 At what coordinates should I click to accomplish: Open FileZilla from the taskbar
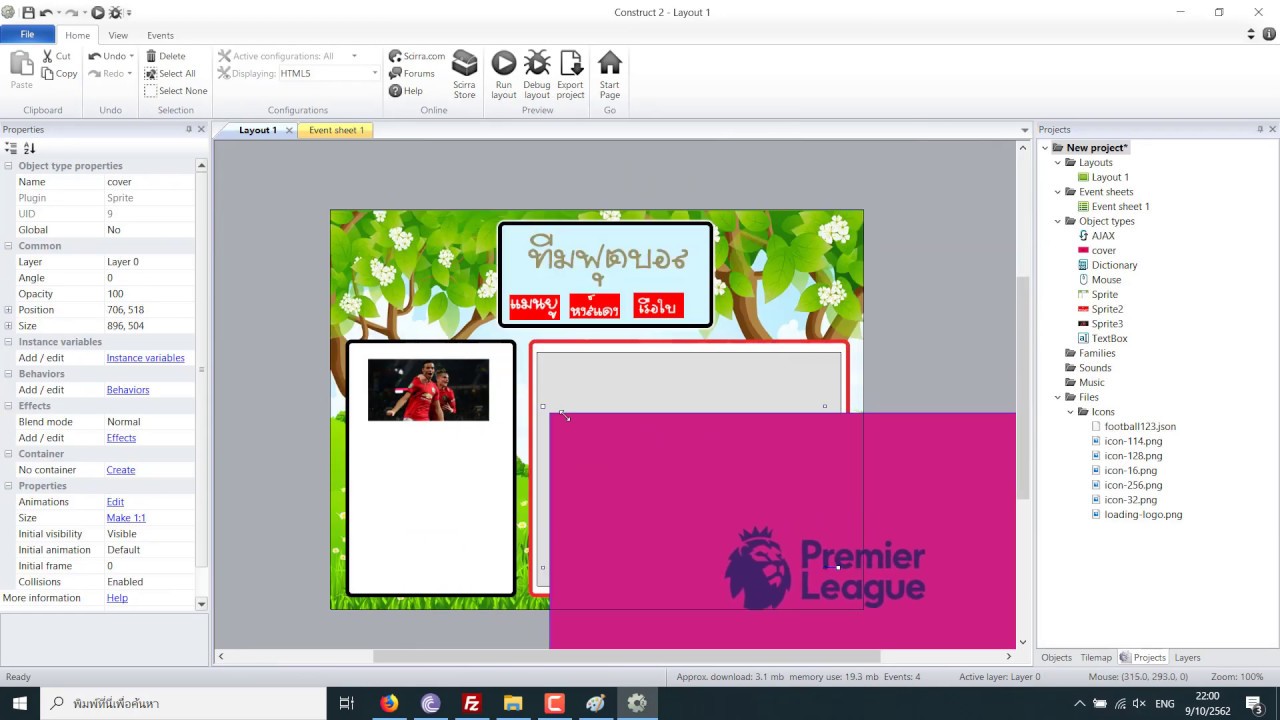pos(471,703)
